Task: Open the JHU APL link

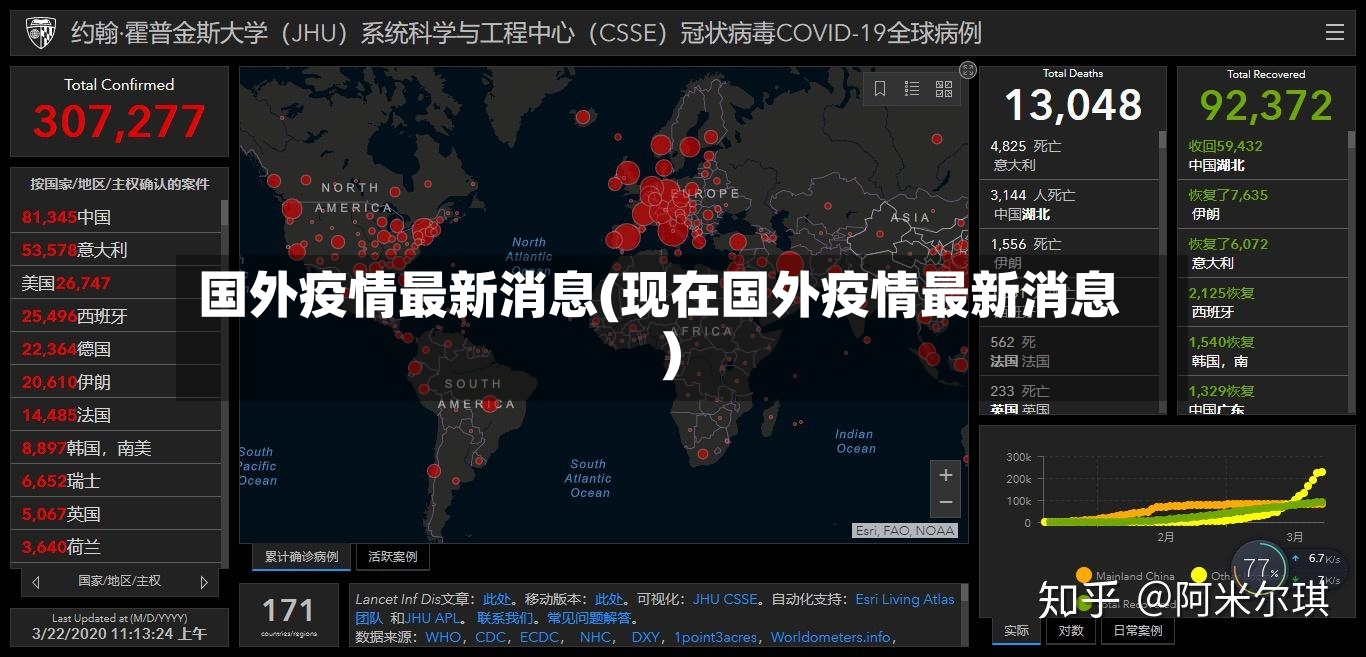Action: coord(432,618)
